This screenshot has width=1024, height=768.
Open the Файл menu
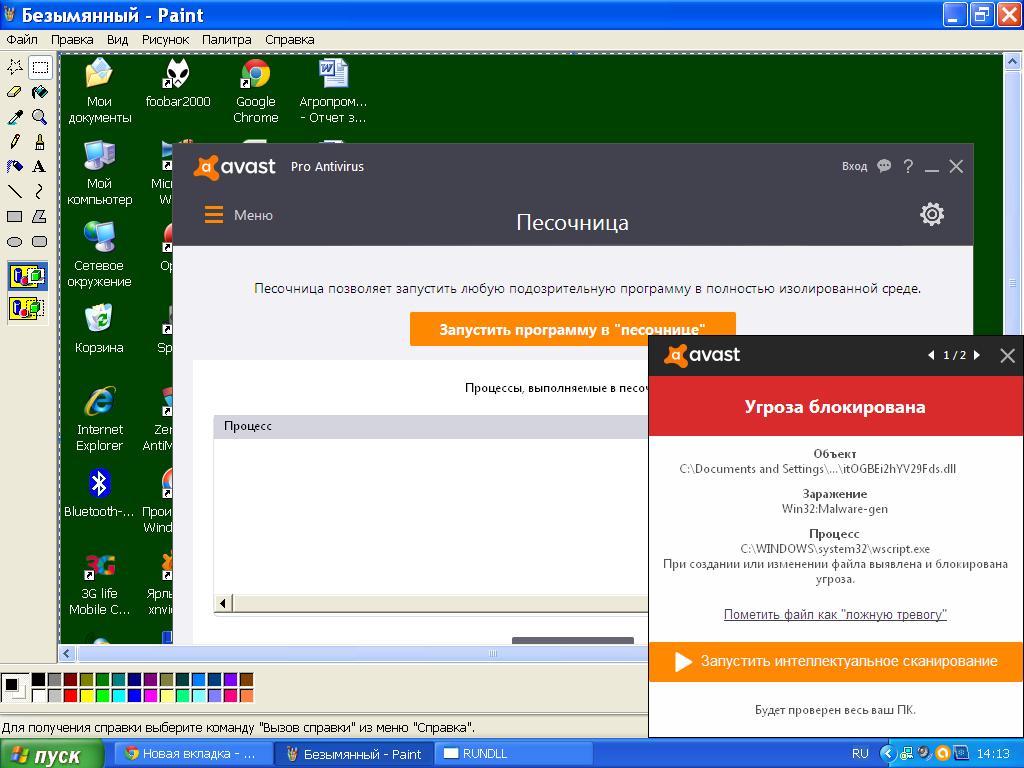tap(22, 40)
